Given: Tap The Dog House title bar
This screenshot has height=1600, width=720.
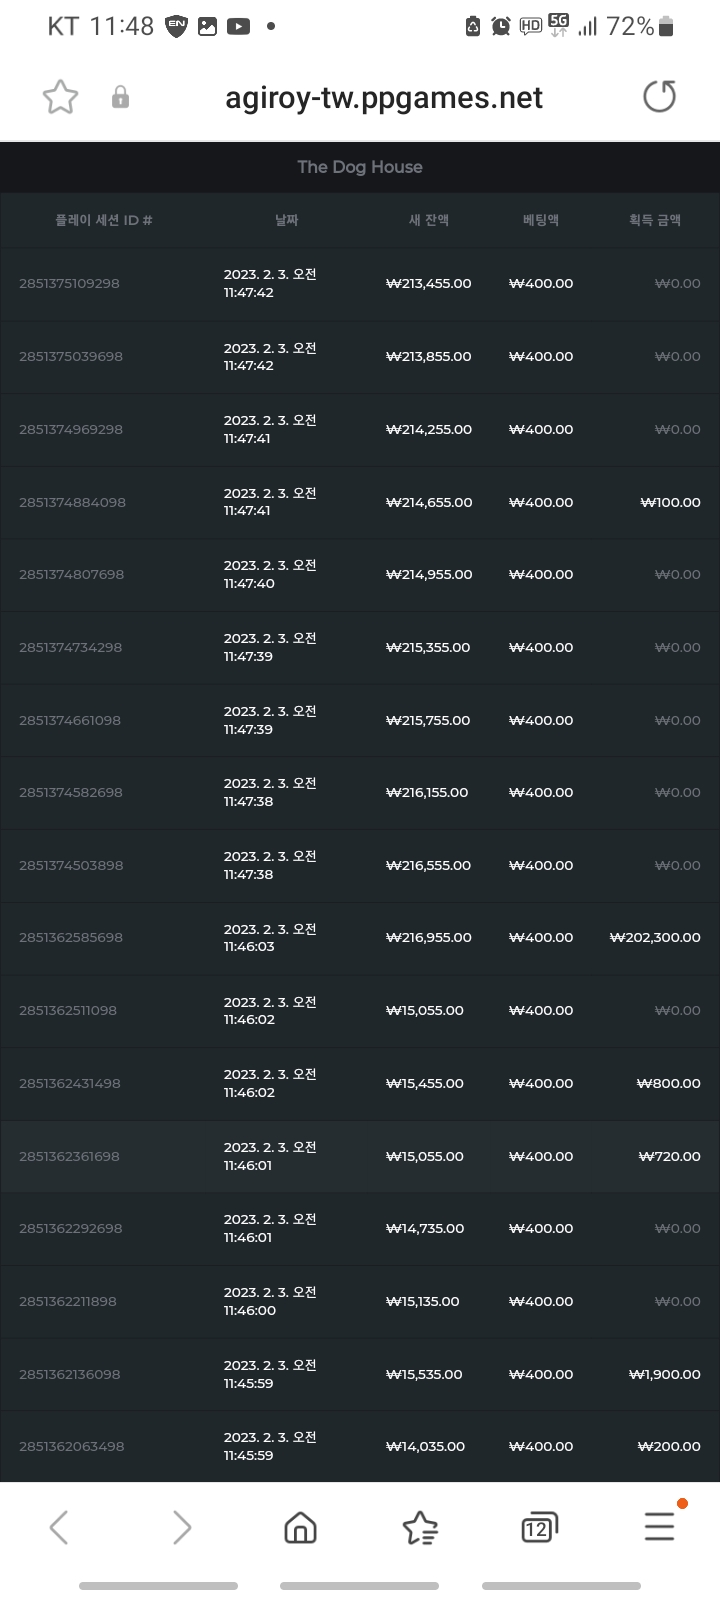Looking at the screenshot, I should pyautogui.click(x=360, y=167).
